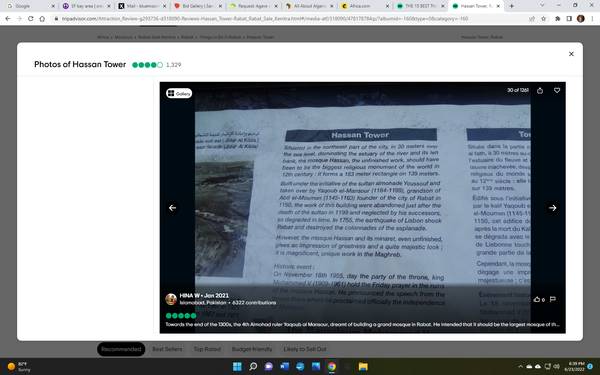This screenshot has width=600, height=375.
Task: Open the Chrome extensions puzzle icon
Action: coord(558,19)
